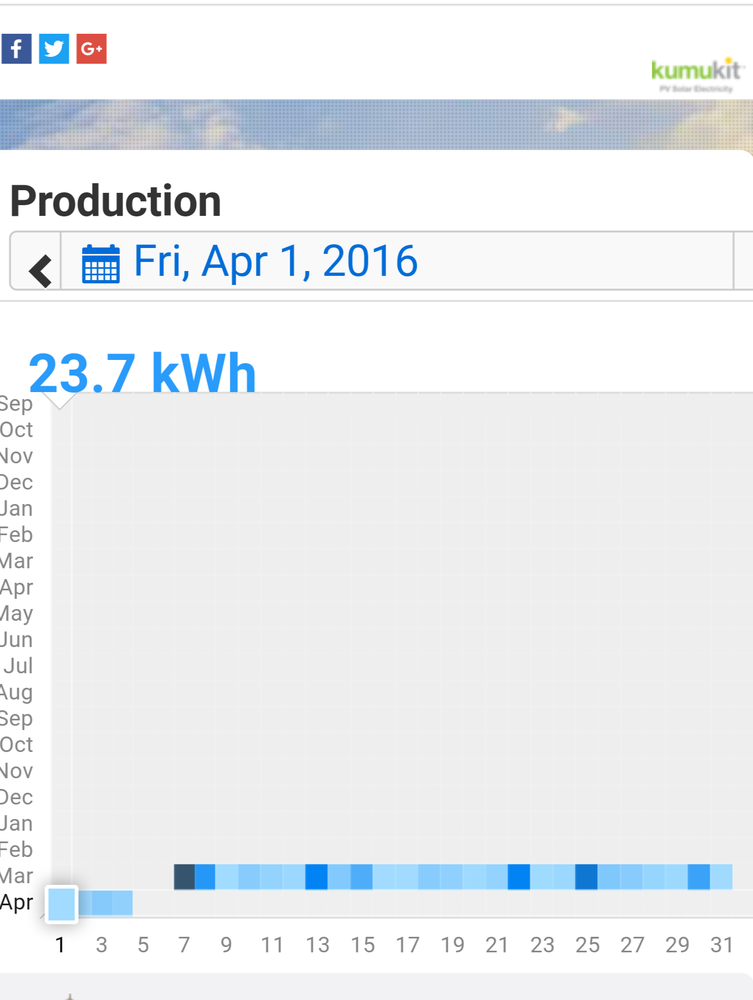Click the Production heading
The width and height of the screenshot is (753, 1000).
[116, 201]
